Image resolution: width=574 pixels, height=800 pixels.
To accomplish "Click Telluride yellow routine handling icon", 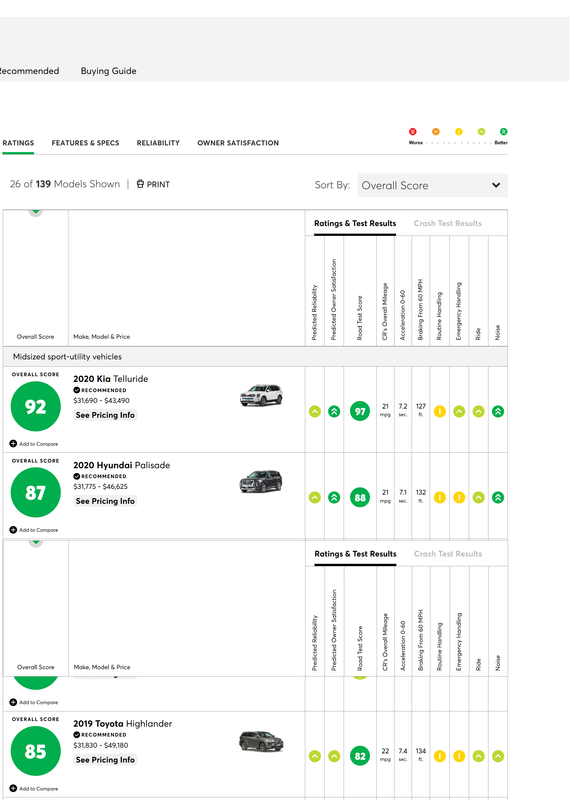I will pyautogui.click(x=440, y=411).
